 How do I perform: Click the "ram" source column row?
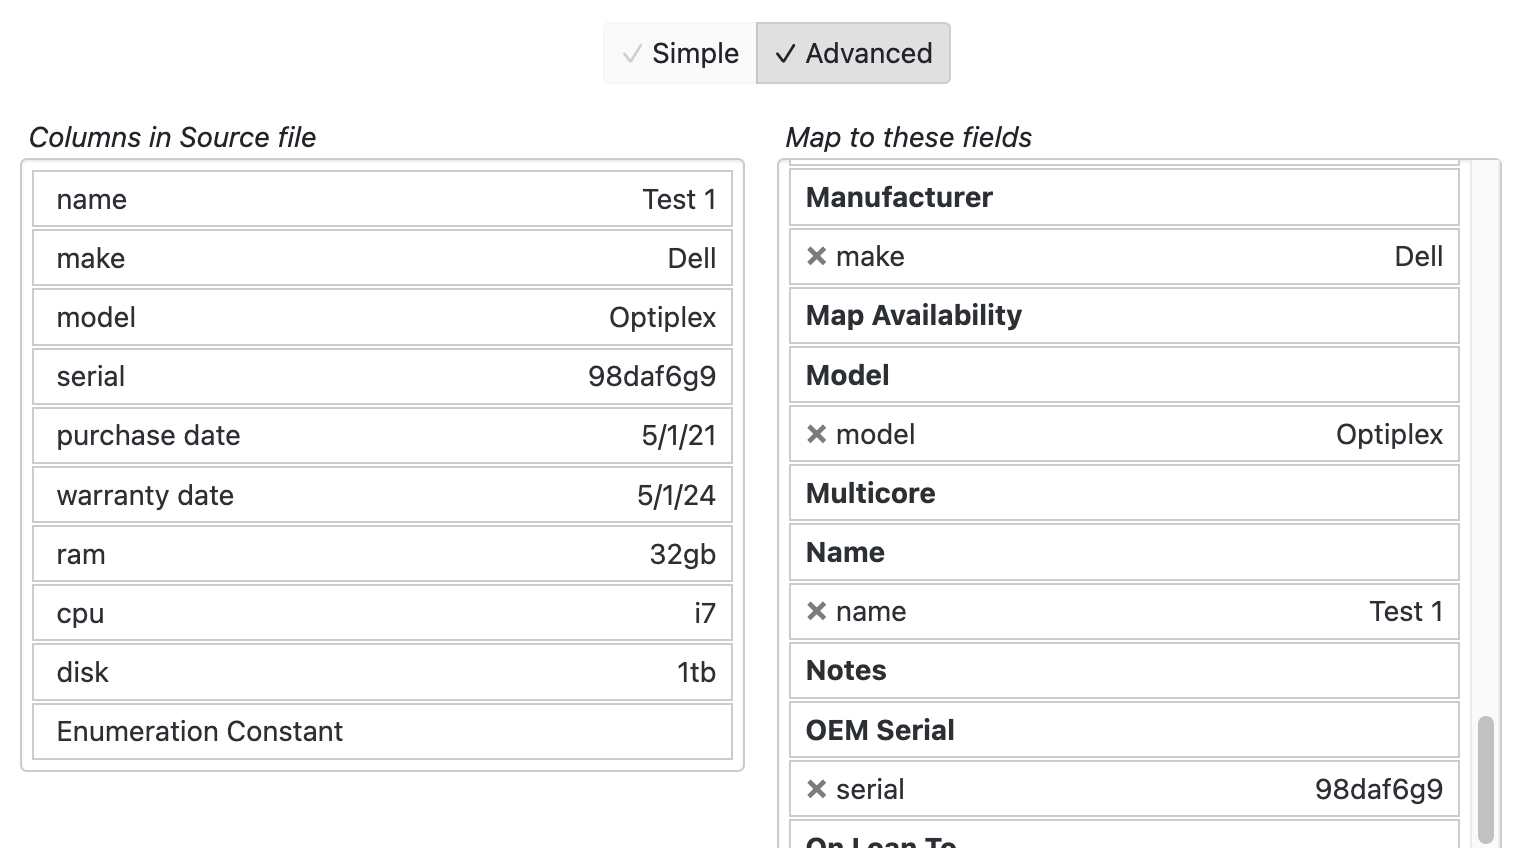(383, 554)
